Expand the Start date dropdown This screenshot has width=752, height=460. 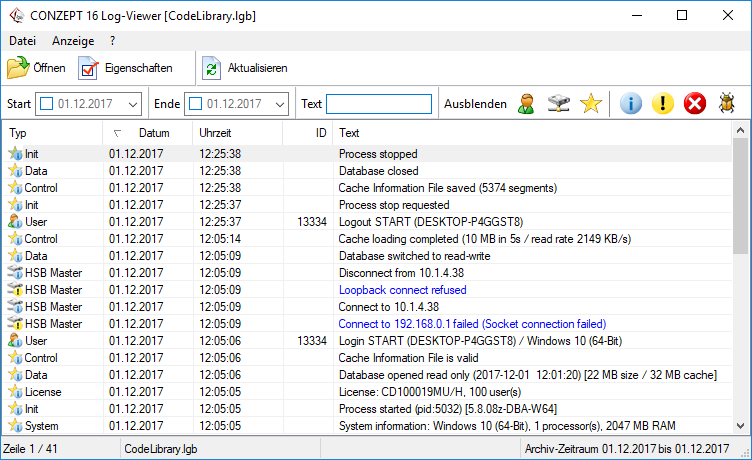pyautogui.click(x=133, y=104)
